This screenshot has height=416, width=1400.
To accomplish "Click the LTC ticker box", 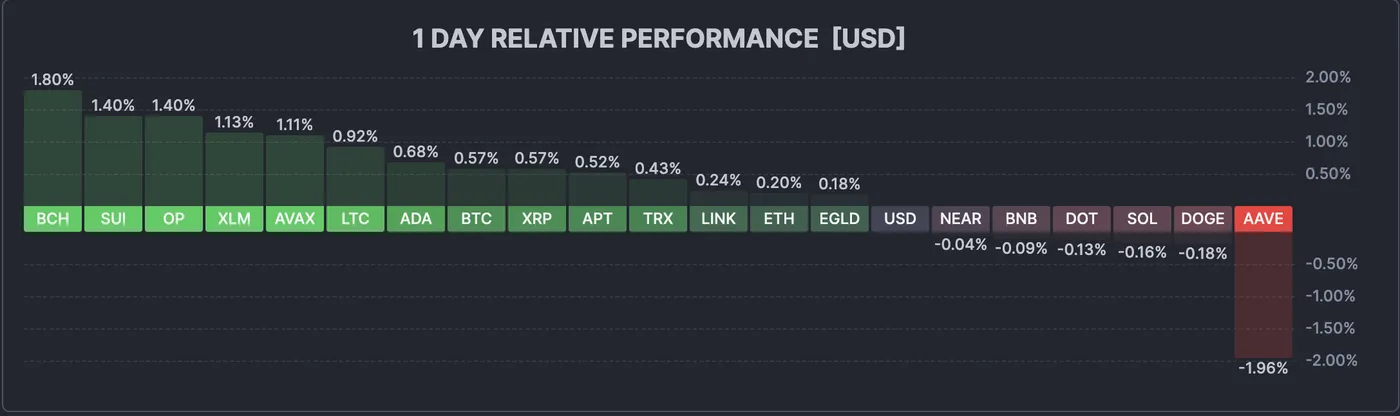I will click(355, 219).
